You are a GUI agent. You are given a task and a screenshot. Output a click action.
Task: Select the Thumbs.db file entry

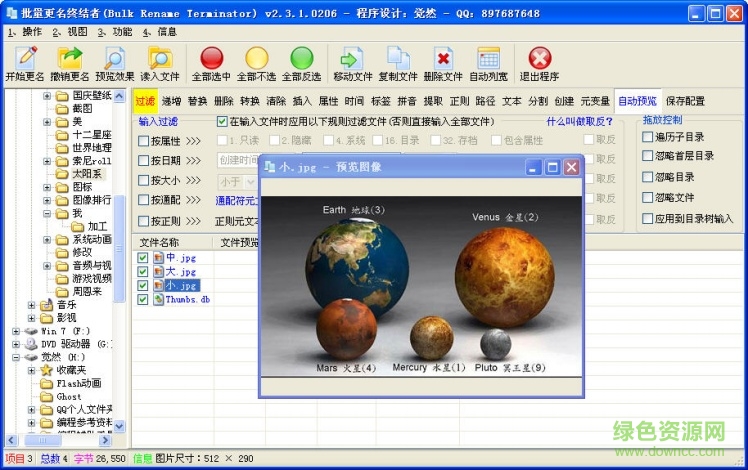tap(188, 299)
